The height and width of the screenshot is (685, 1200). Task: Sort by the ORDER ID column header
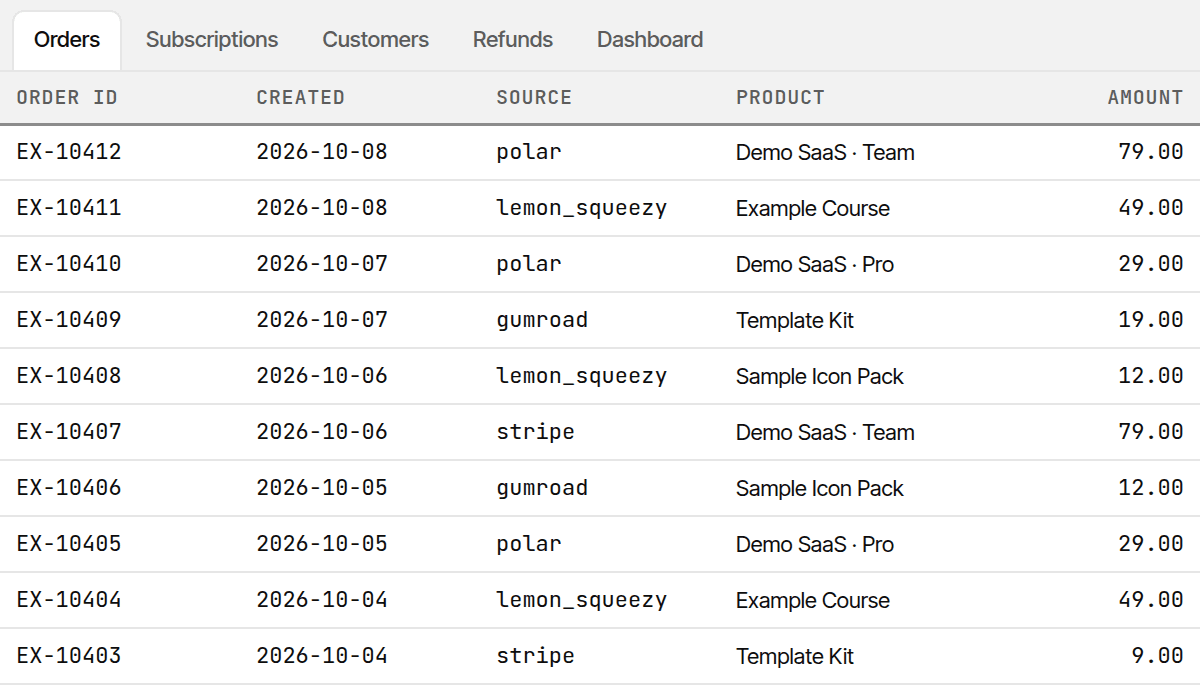click(x=67, y=97)
